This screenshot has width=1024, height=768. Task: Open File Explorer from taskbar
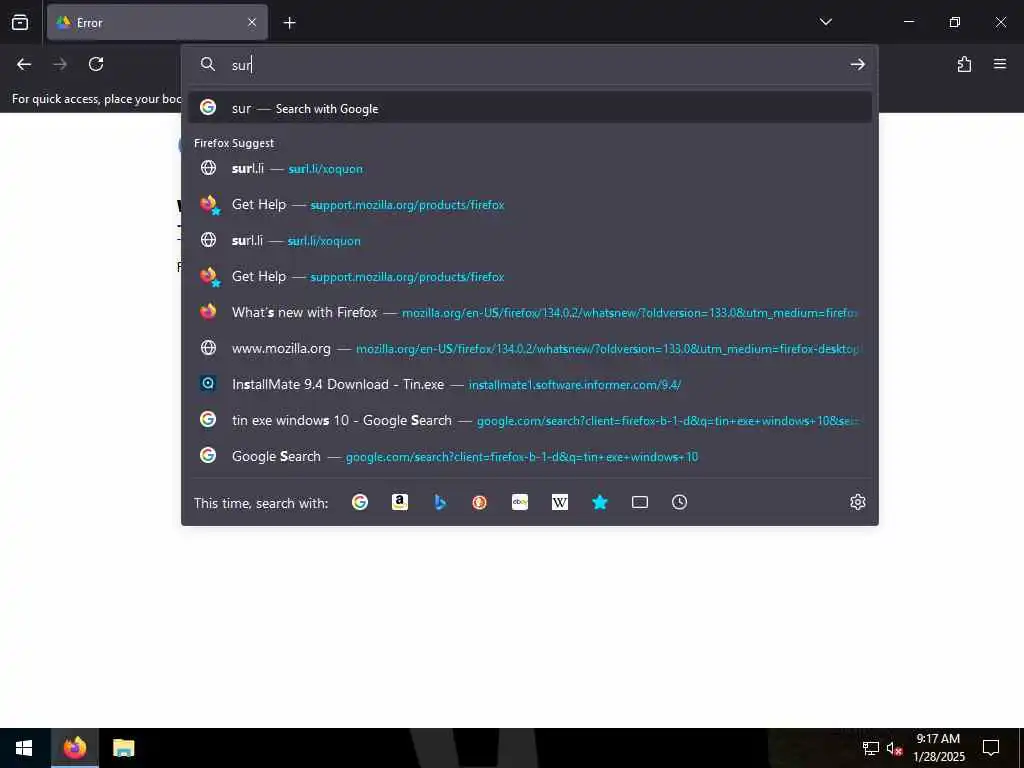[123, 748]
